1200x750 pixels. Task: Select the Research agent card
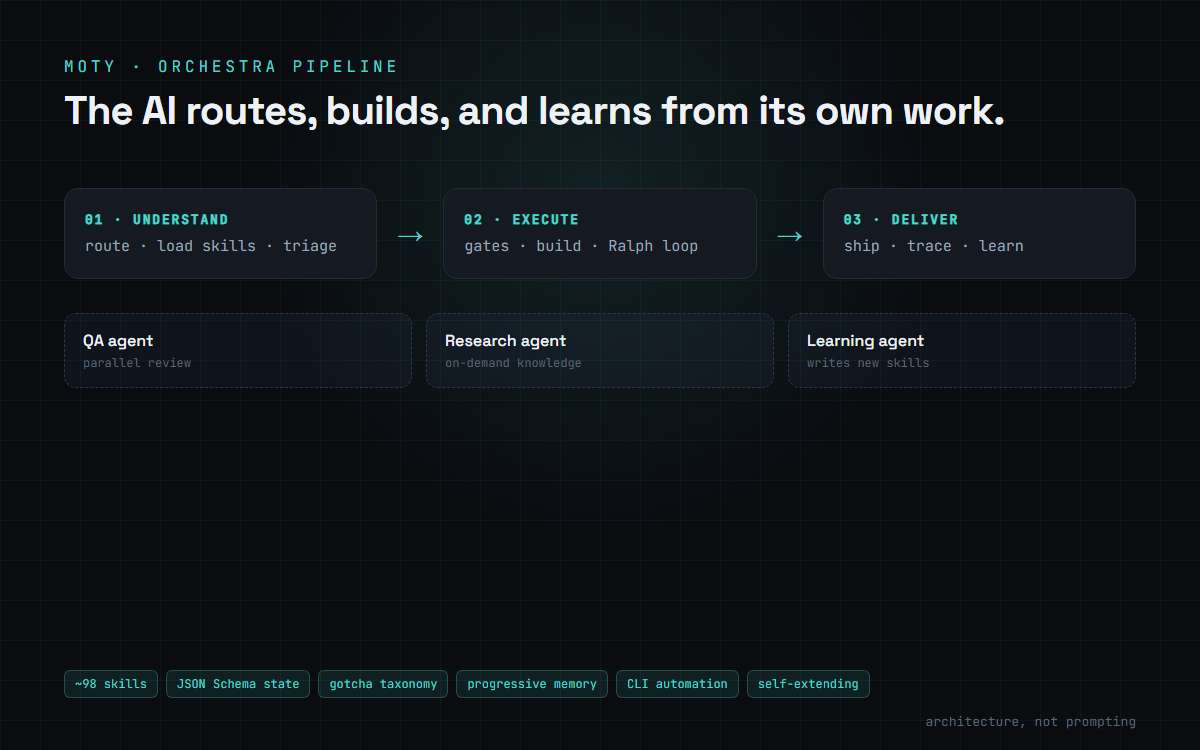pos(600,350)
